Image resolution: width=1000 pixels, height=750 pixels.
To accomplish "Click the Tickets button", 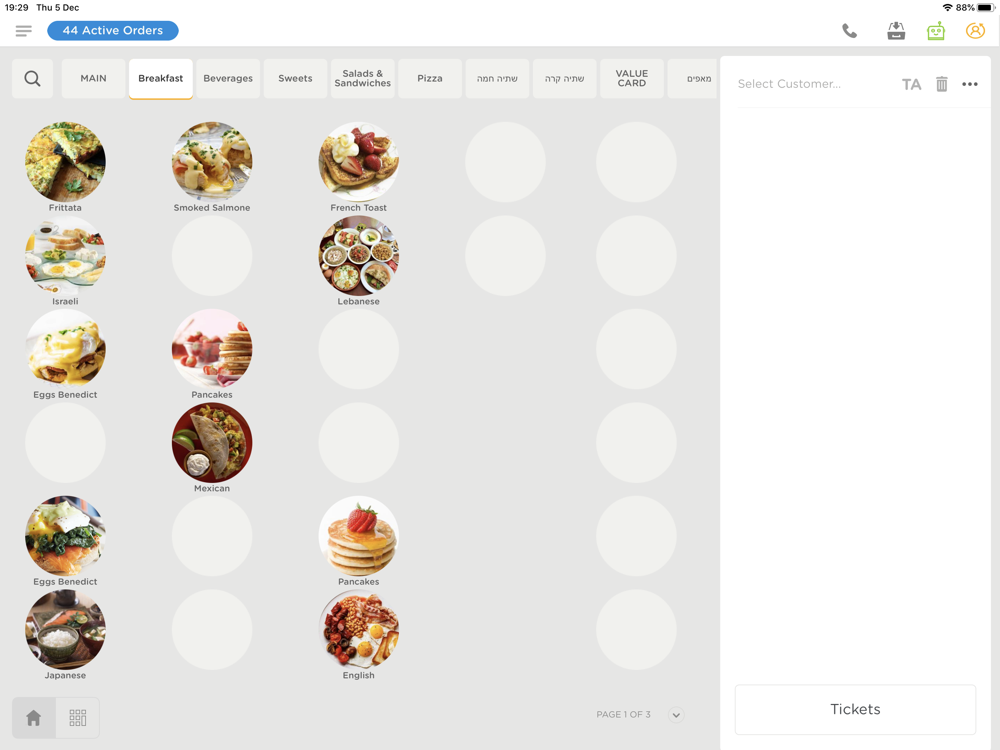I will point(855,709).
